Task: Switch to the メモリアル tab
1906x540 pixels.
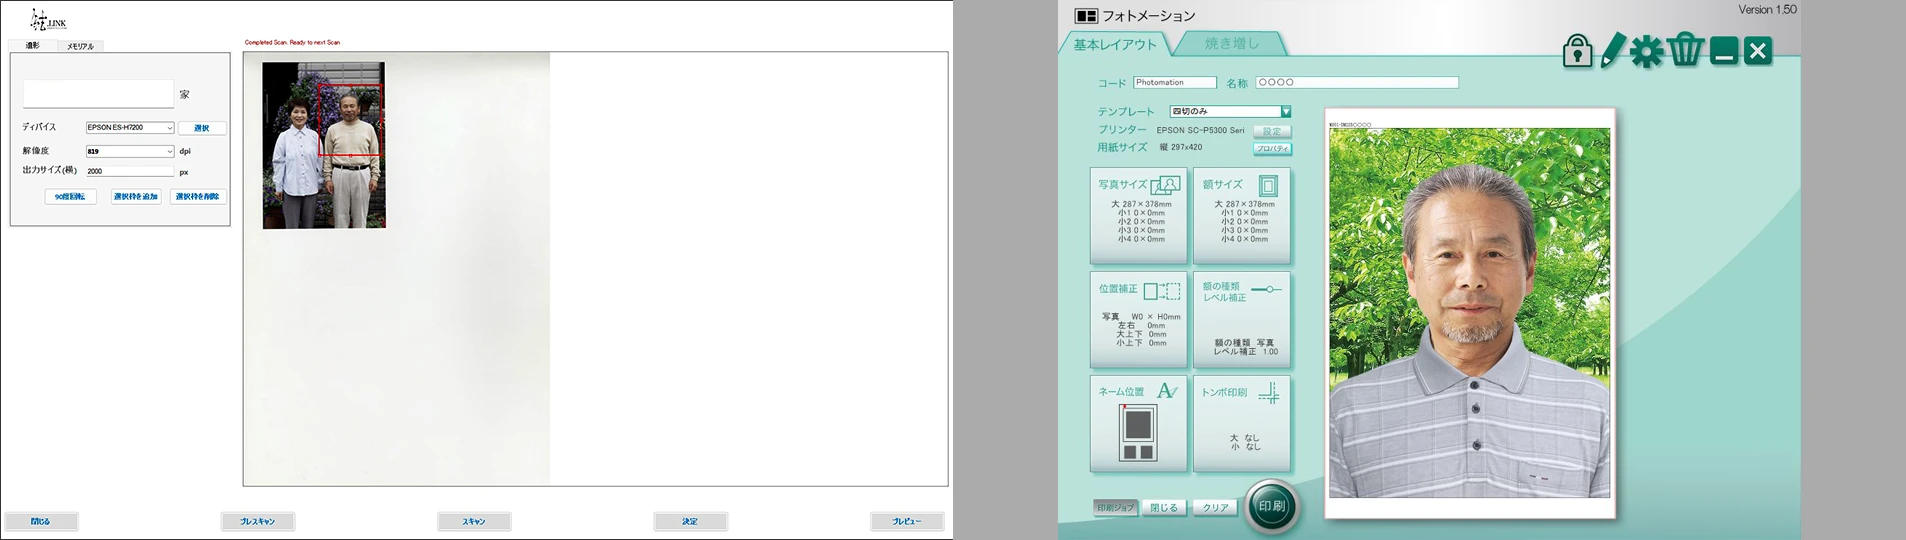Action: [x=80, y=47]
